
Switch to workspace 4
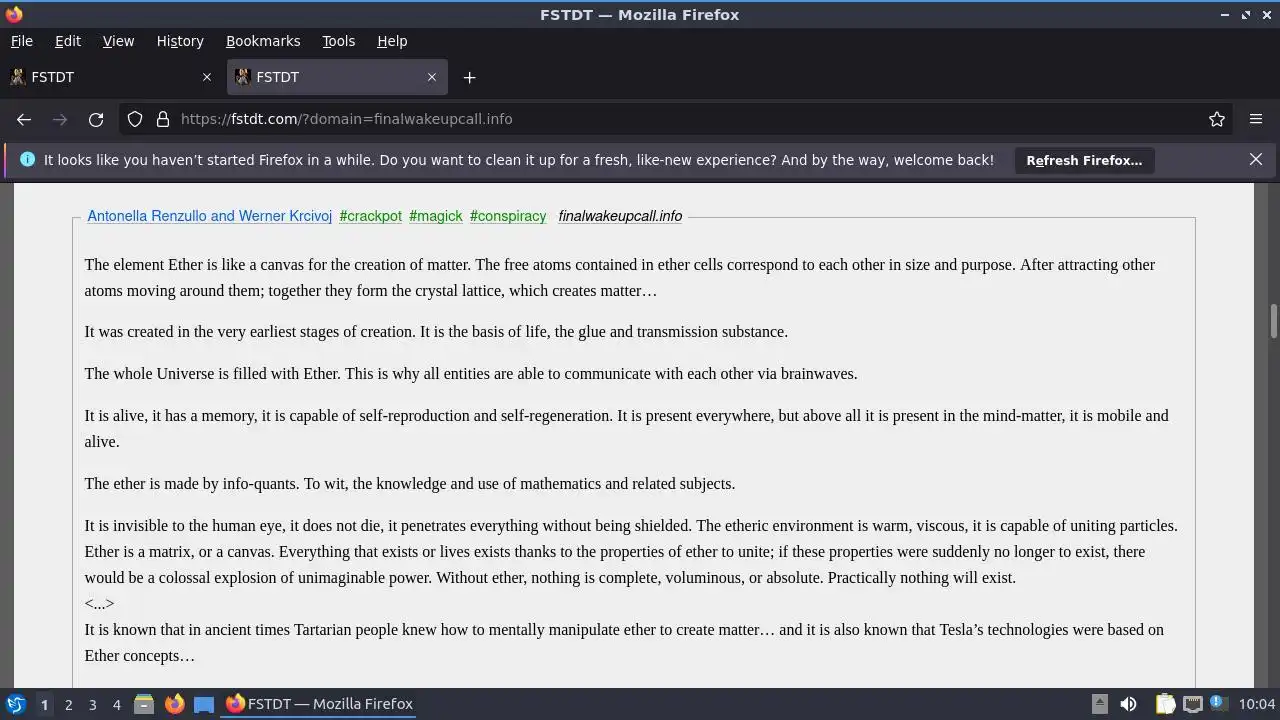116,704
